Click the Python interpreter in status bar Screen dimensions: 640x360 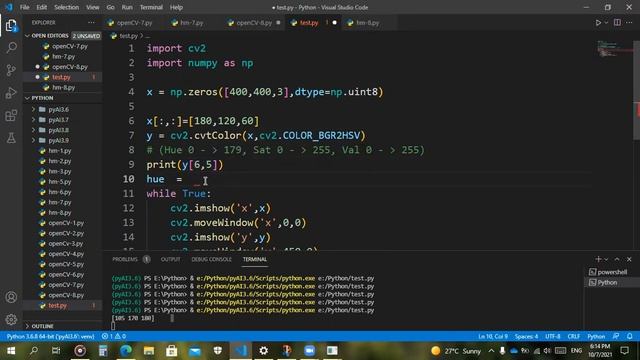(50, 336)
